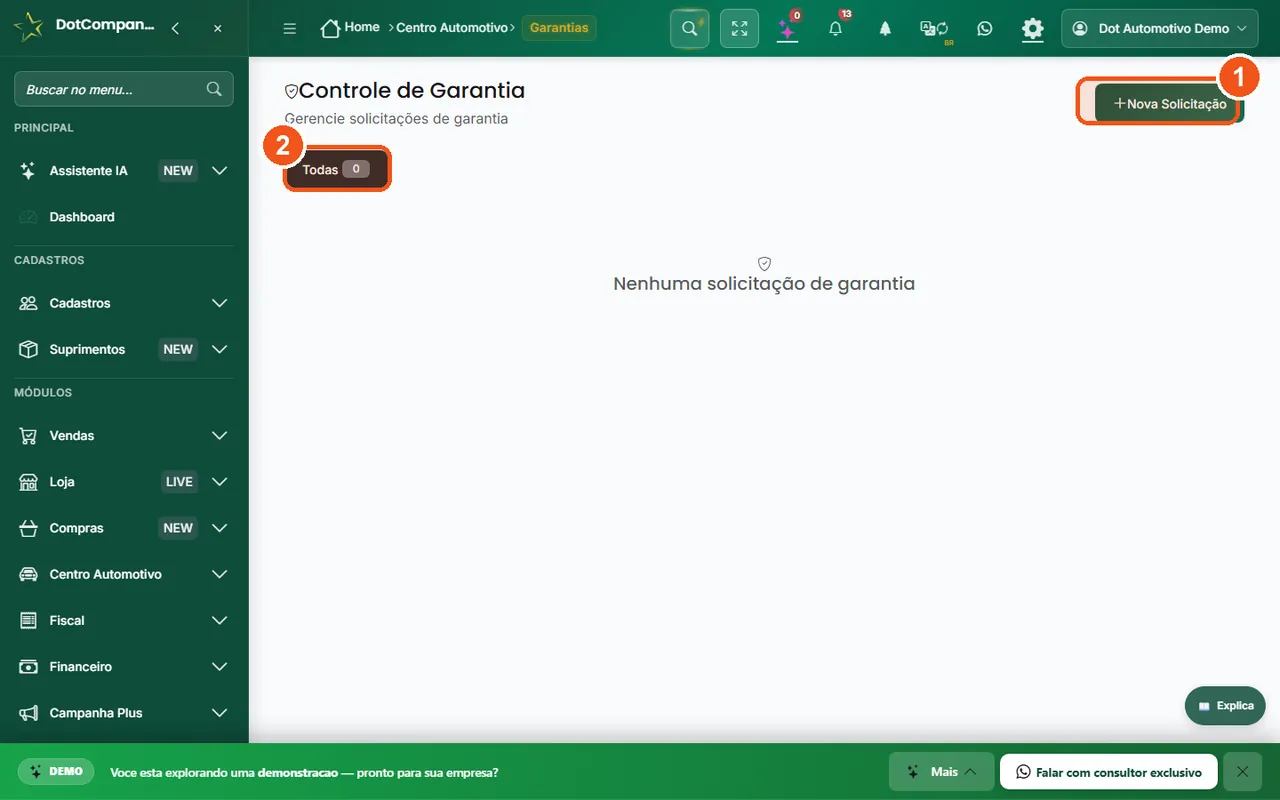Click the LIVE badge beside Loja
Viewport: 1280px width, 800px height.
pos(179,482)
